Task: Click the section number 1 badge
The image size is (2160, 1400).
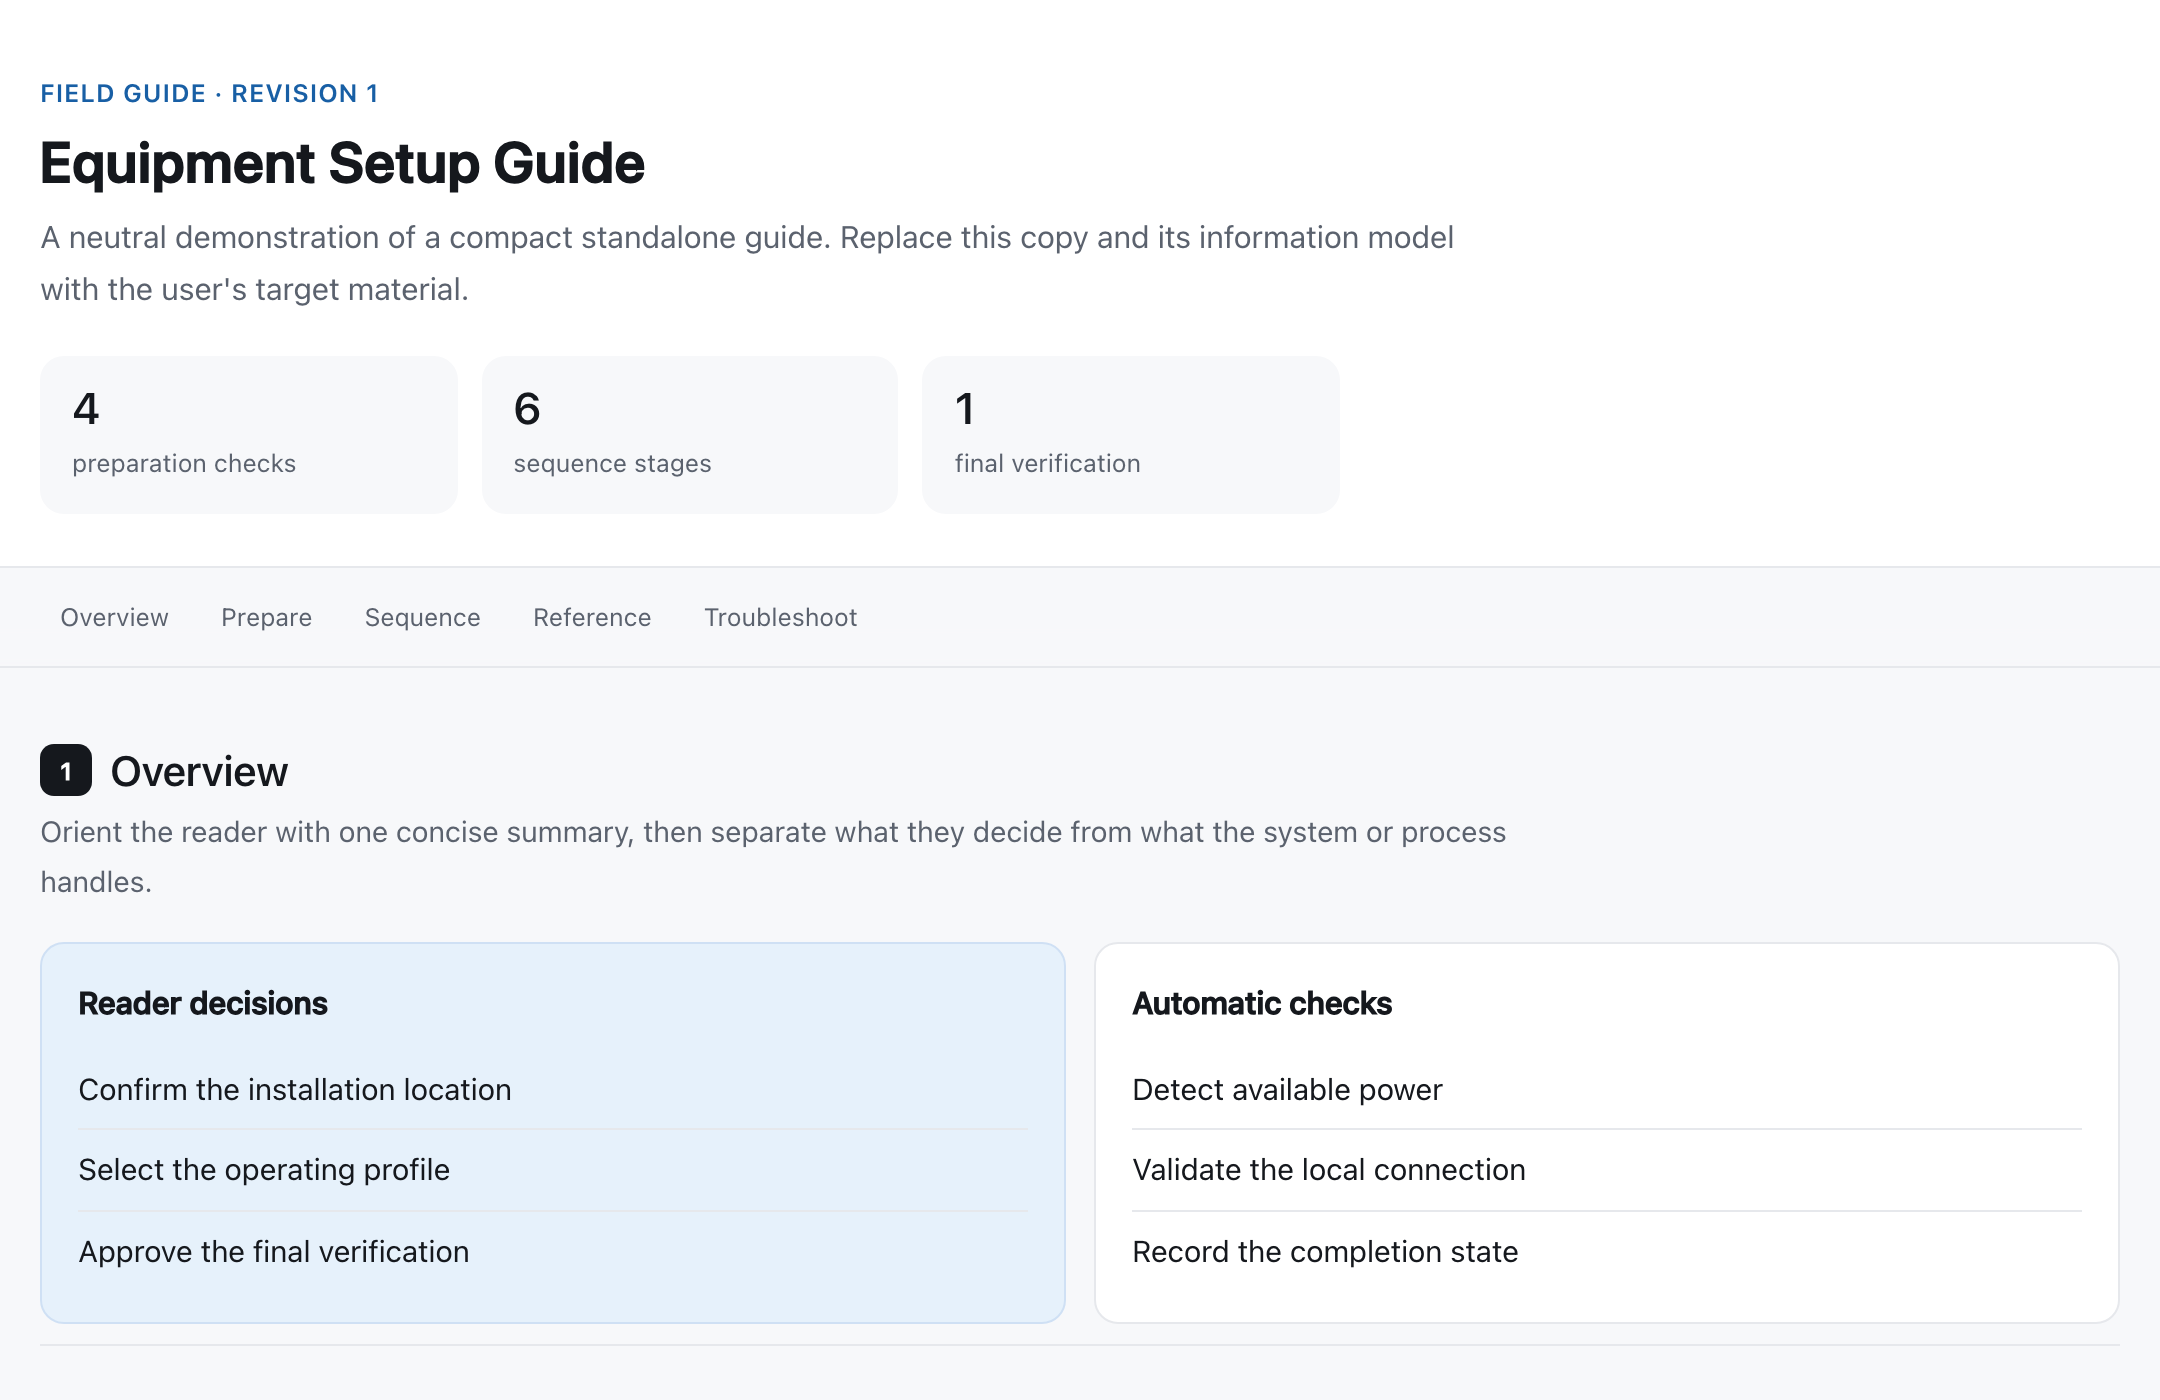Action: click(66, 770)
